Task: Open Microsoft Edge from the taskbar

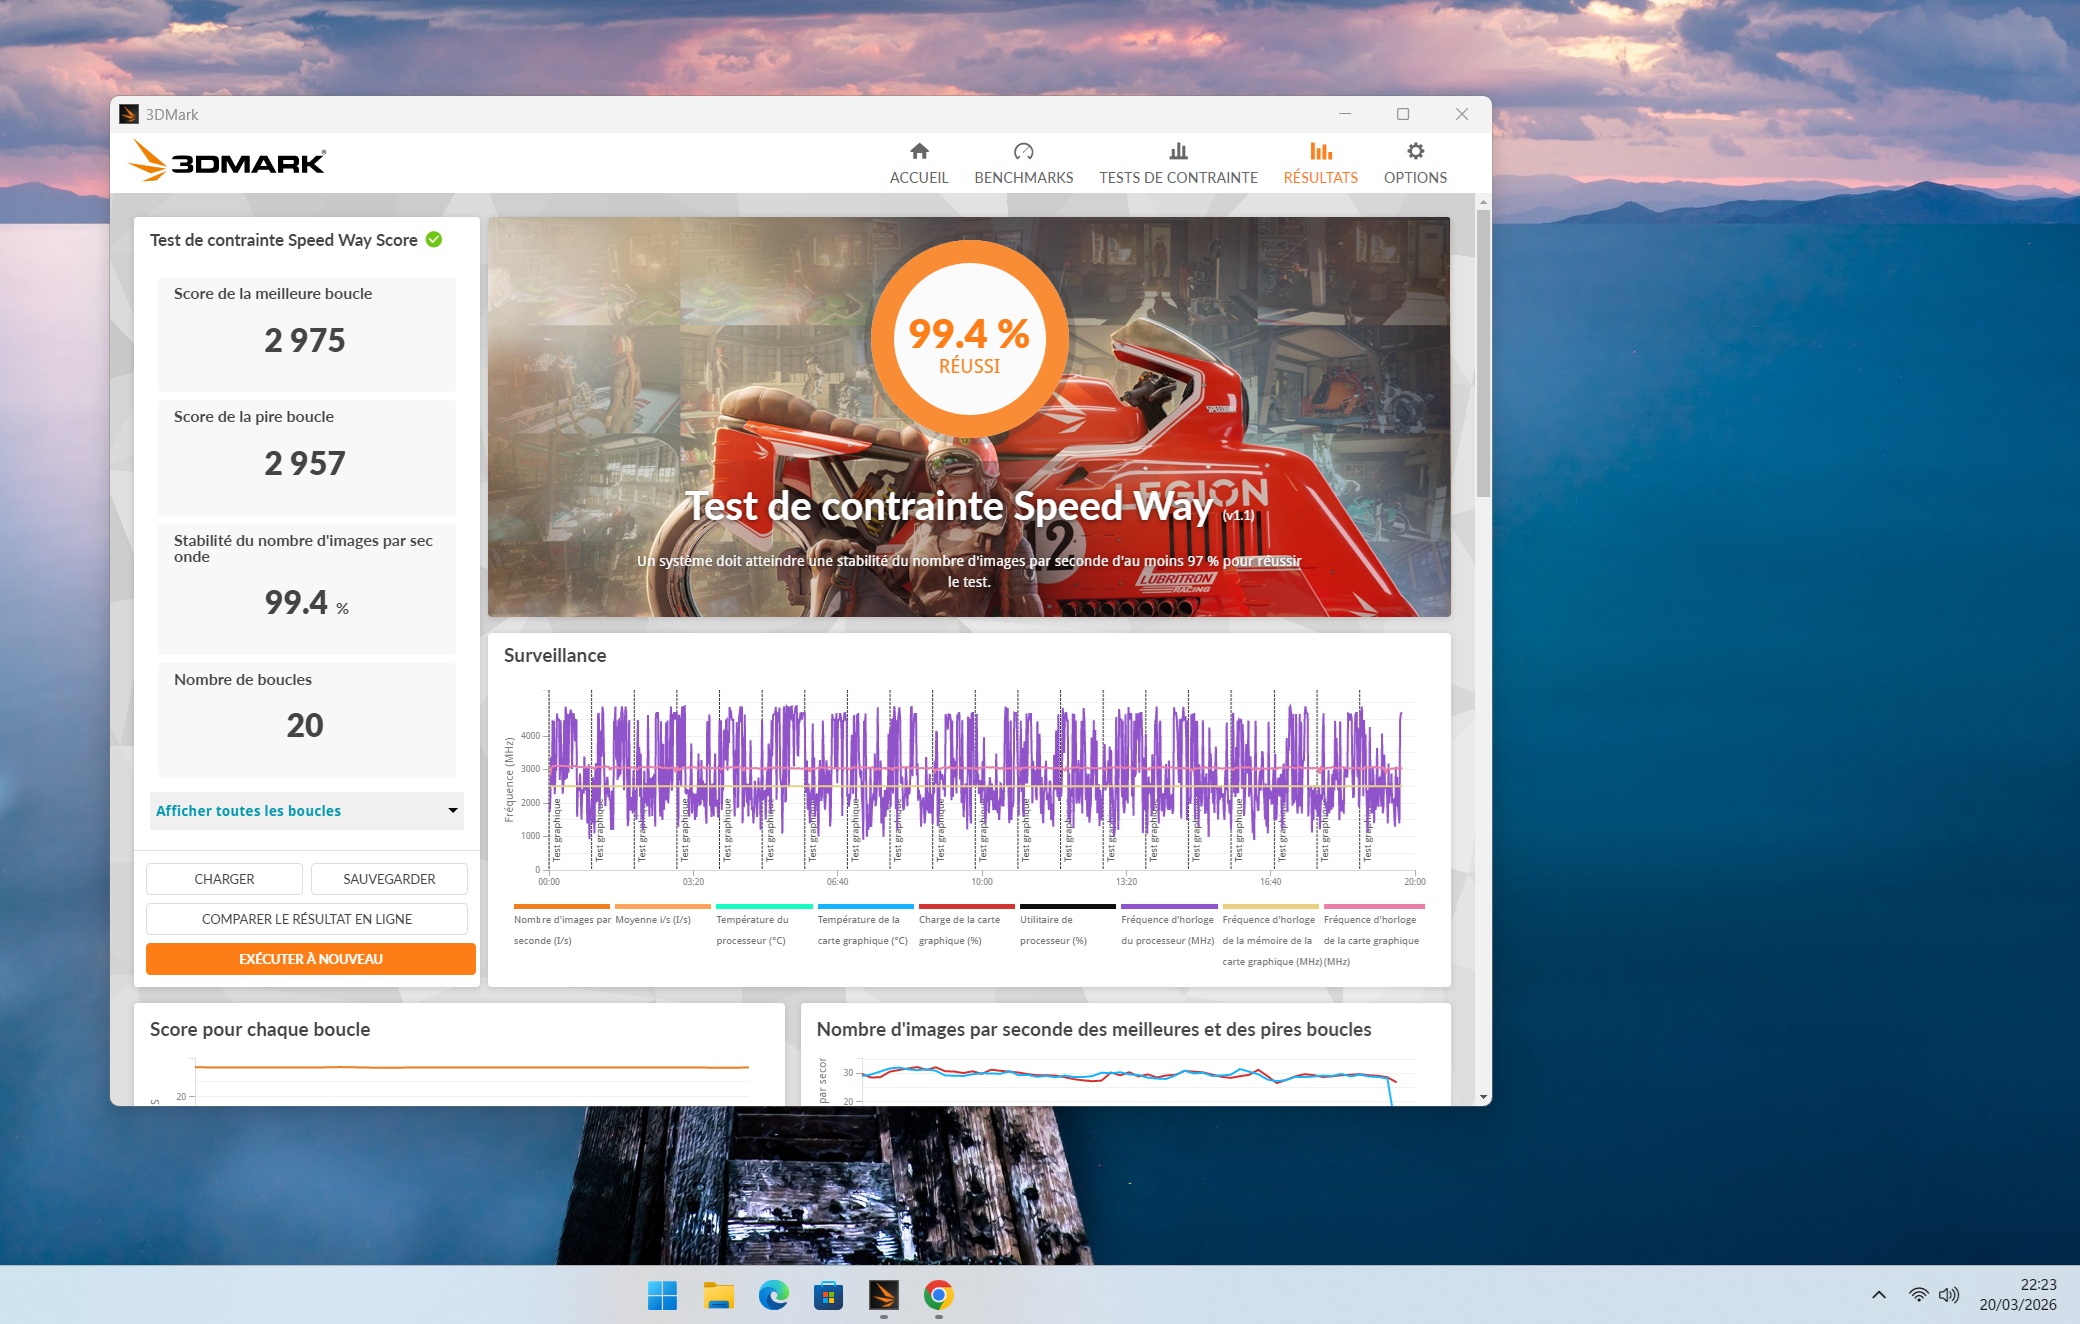Action: tap(773, 1296)
